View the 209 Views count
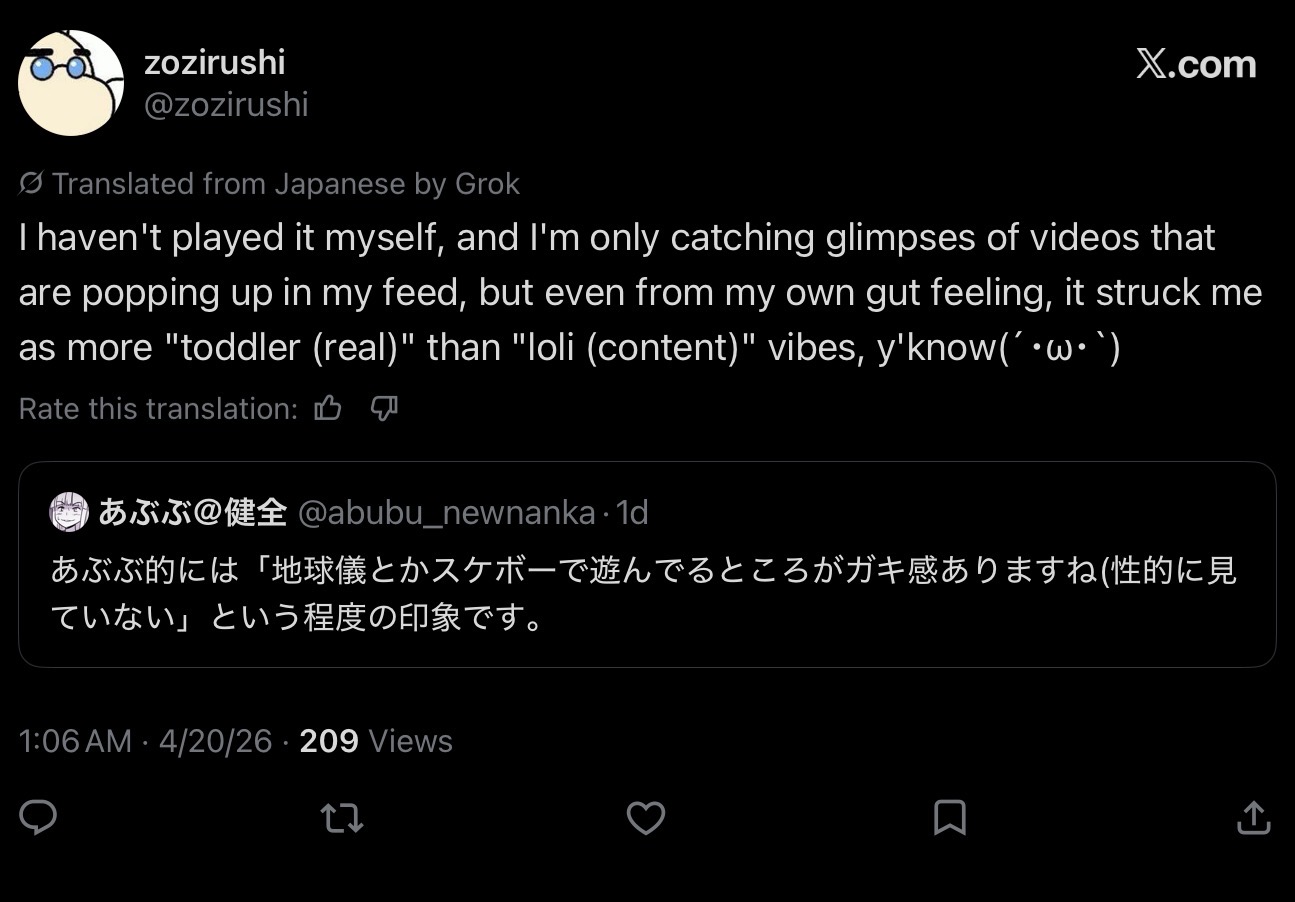 (375, 741)
